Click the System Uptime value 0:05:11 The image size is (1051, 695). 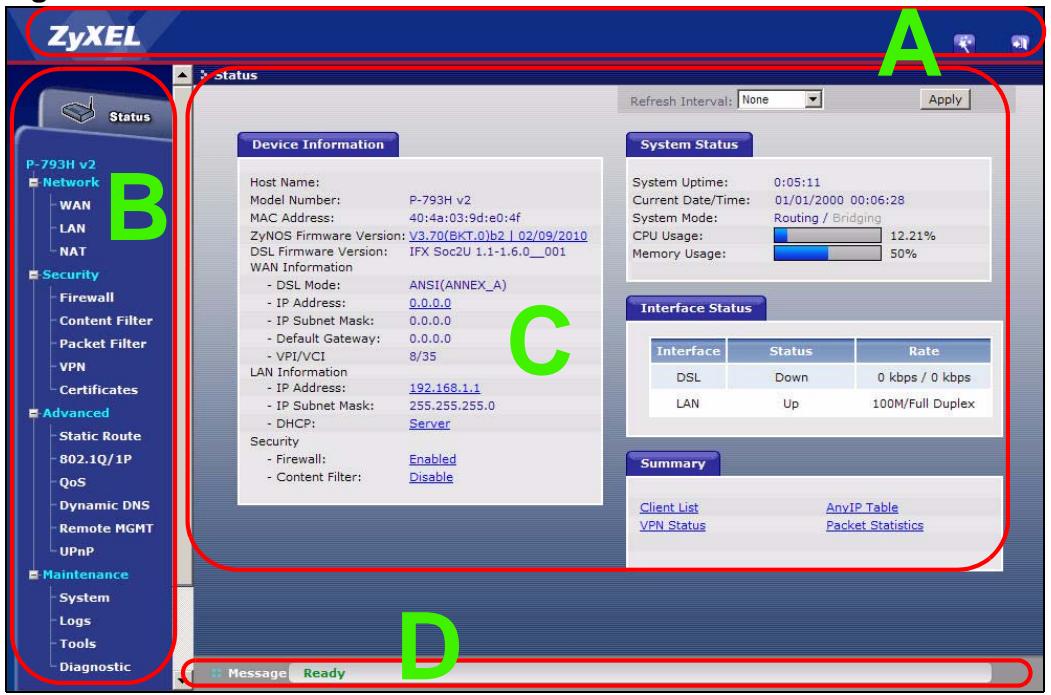pyautogui.click(x=796, y=182)
